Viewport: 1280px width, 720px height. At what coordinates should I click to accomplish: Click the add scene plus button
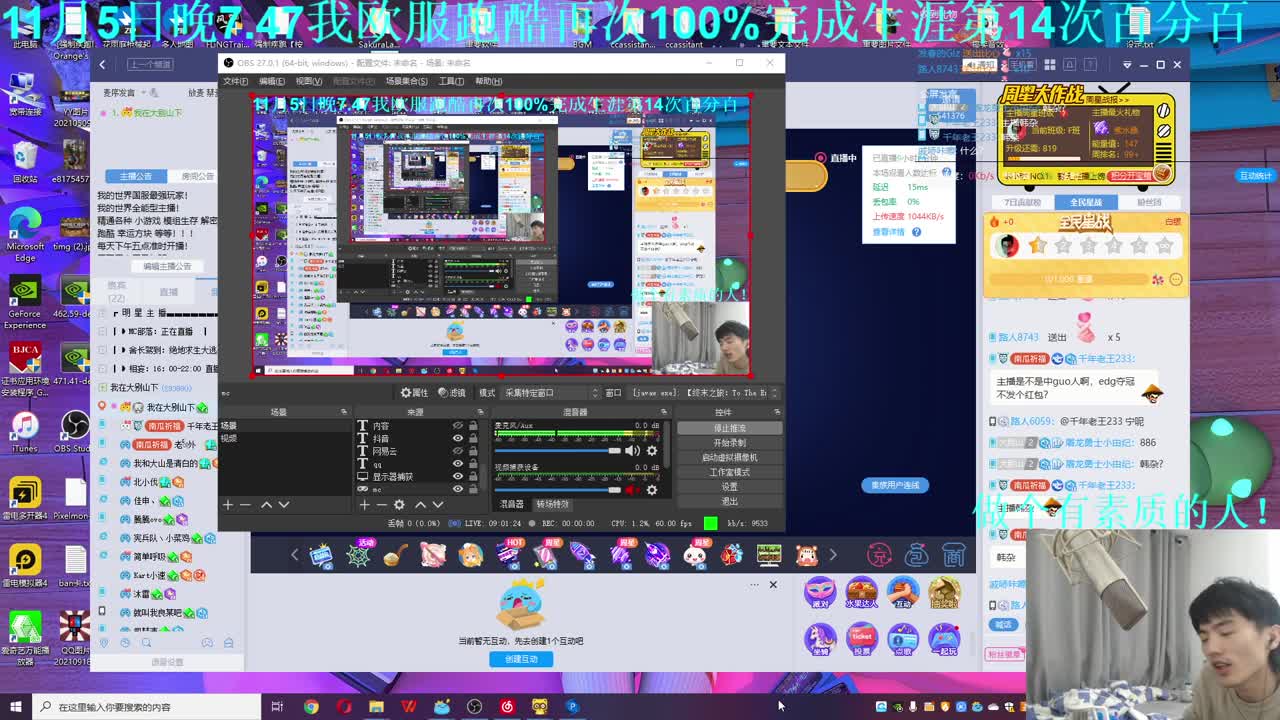coord(228,505)
